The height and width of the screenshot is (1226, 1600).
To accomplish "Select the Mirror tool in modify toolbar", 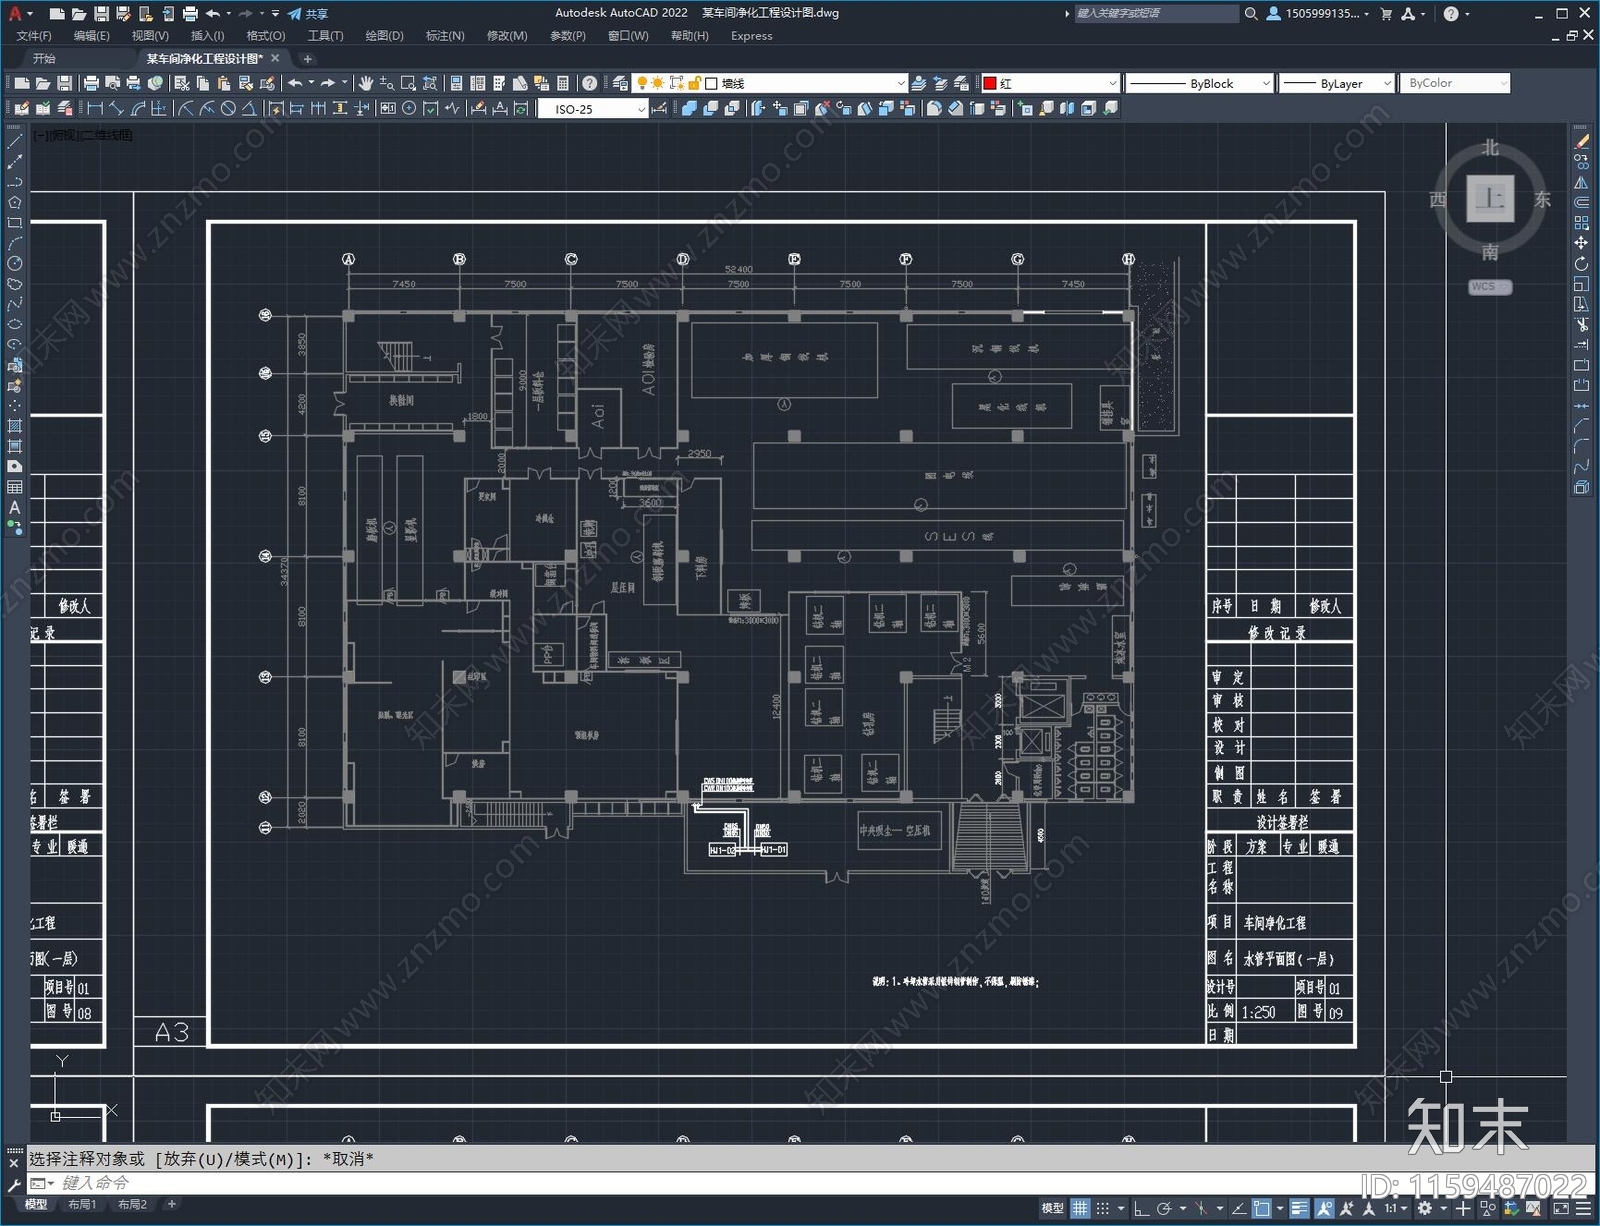I will pyautogui.click(x=1581, y=182).
